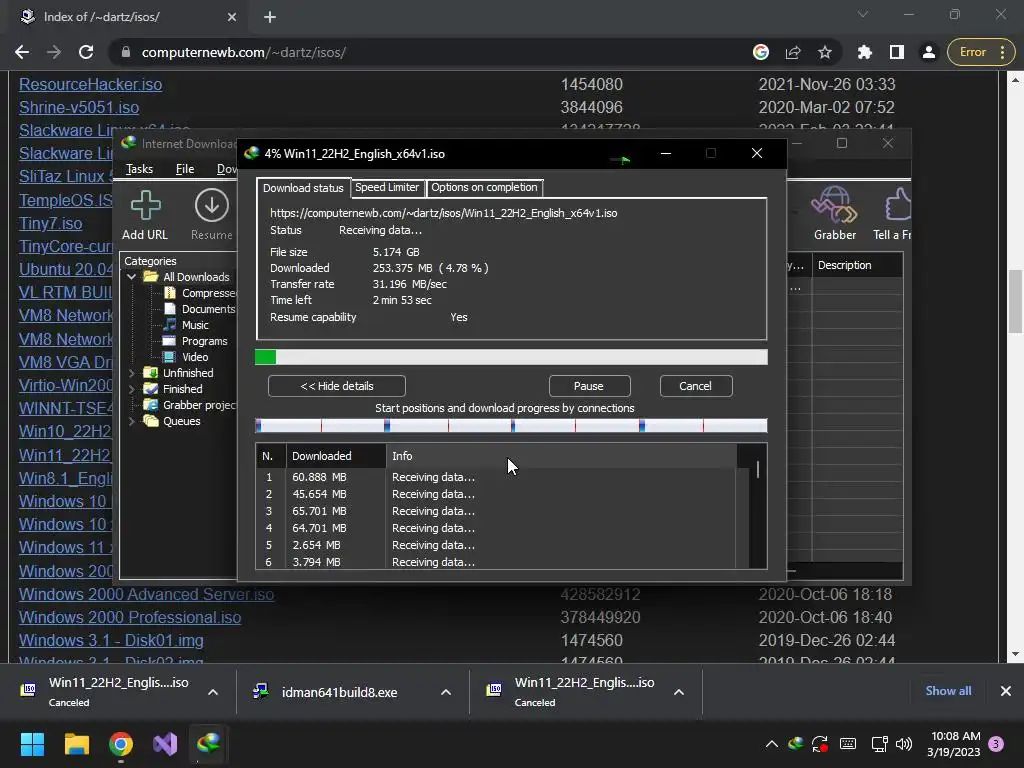Viewport: 1024px width, 768px height.
Task: Expand the Queues tree node
Action: click(131, 421)
